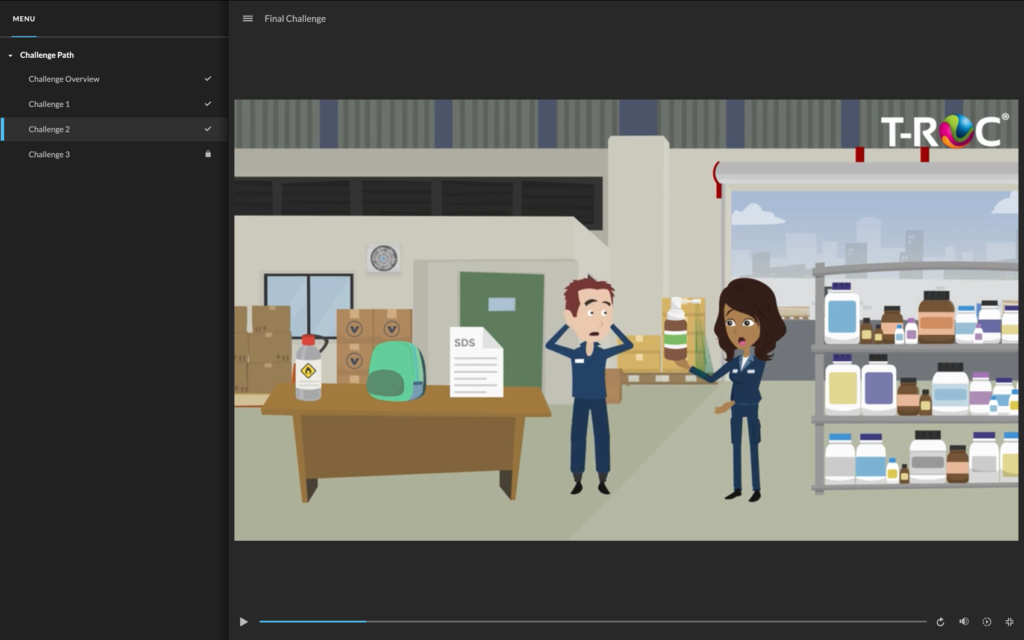Toggle the hamburger sidebar menu icon

tap(248, 18)
